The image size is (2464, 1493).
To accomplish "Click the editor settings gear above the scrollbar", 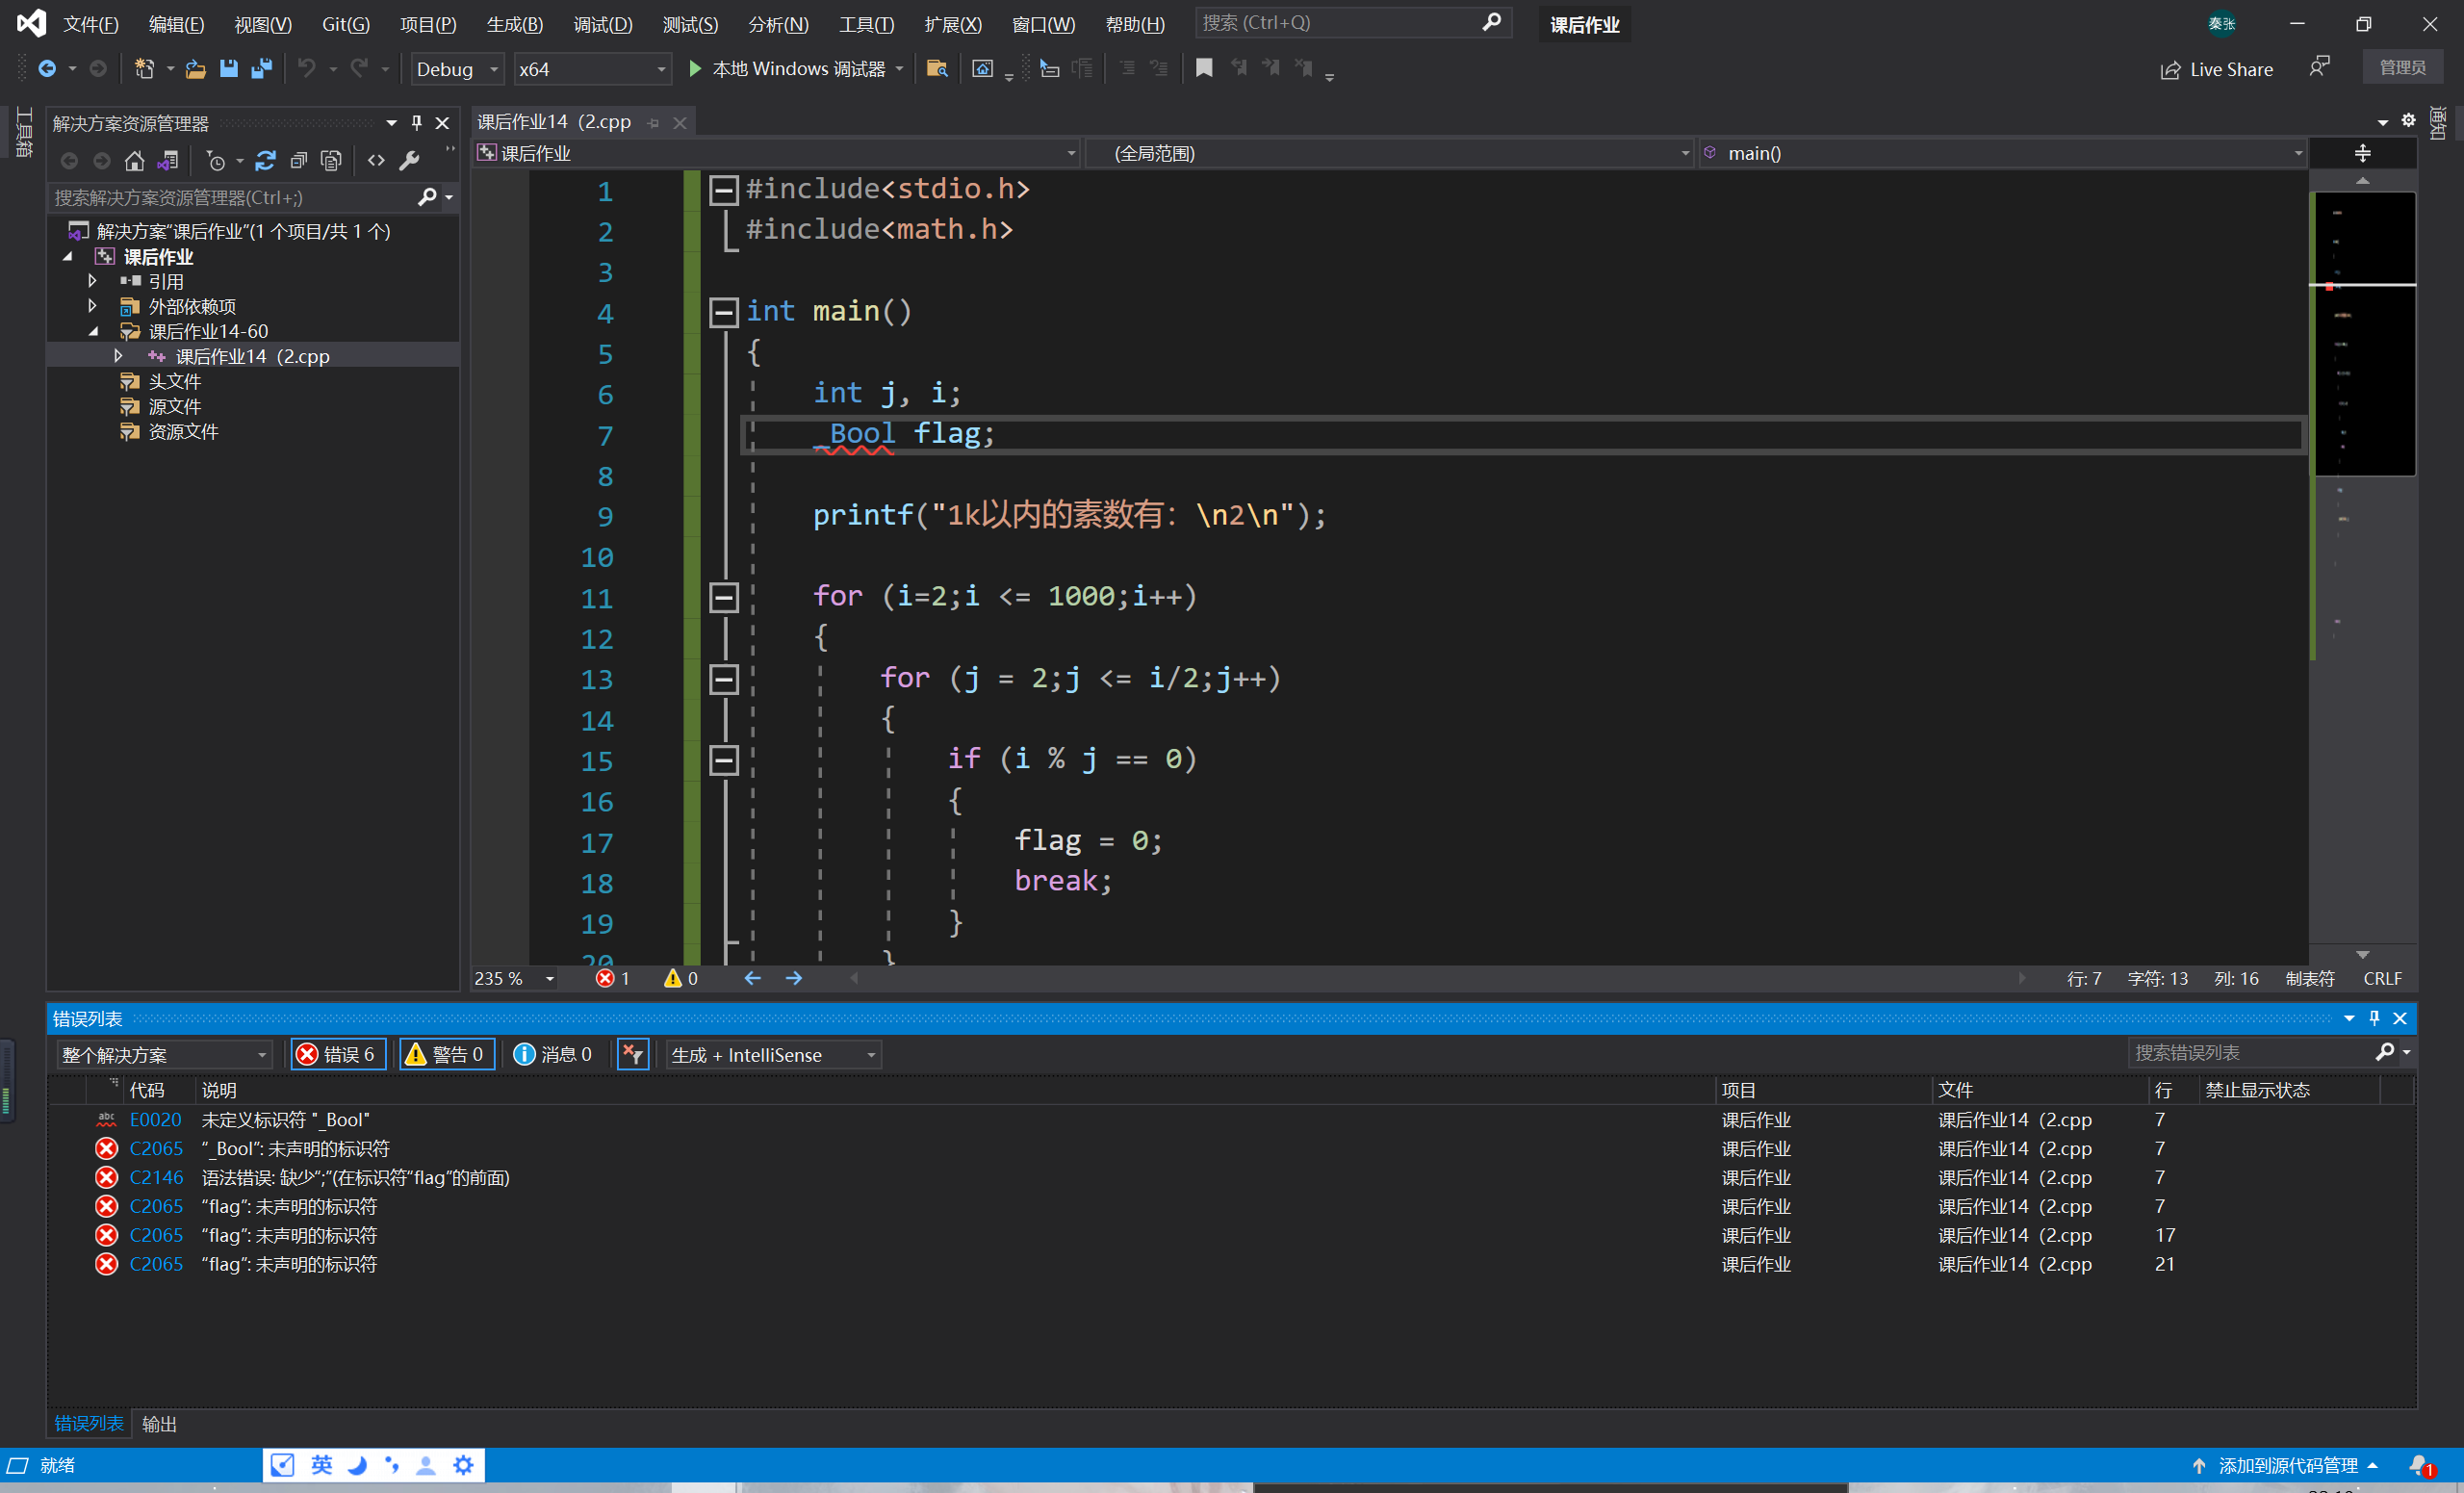I will click(x=2409, y=121).
